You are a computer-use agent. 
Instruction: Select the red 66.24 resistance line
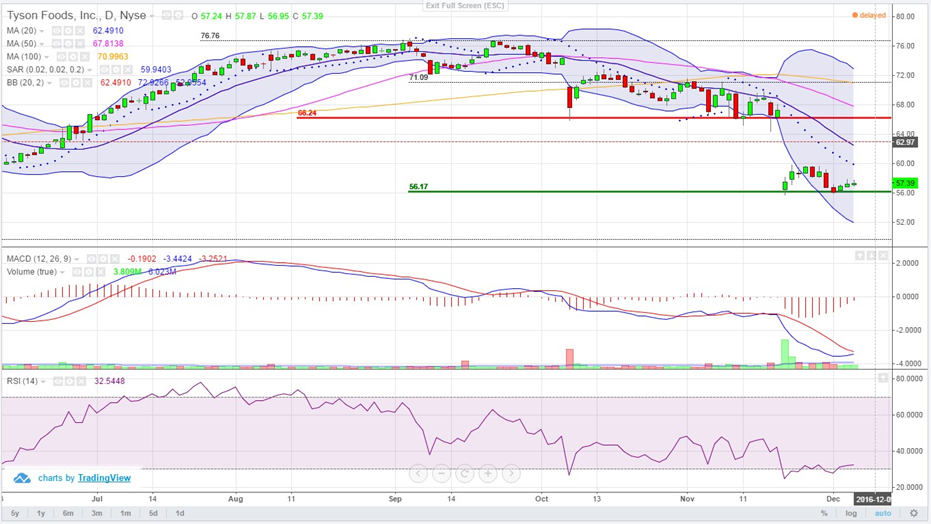[x=594, y=117]
